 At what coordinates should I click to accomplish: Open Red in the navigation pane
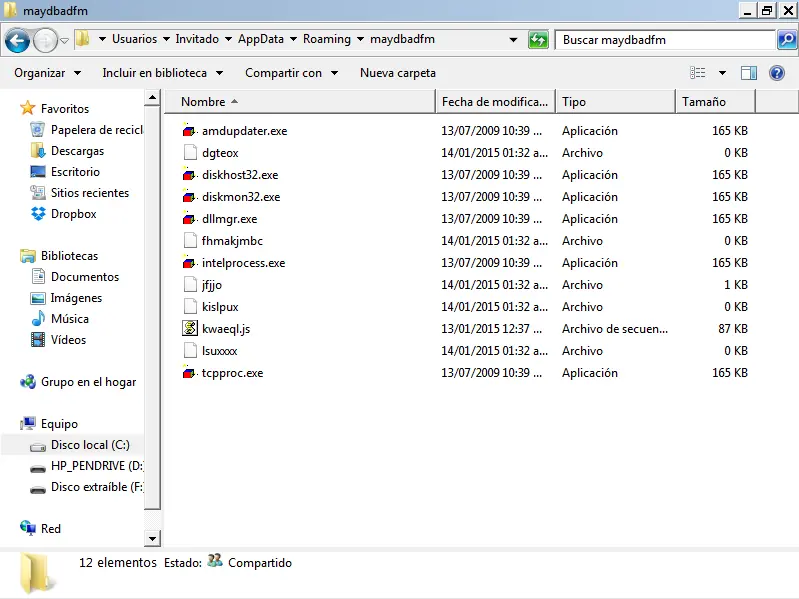pyautogui.click(x=50, y=529)
